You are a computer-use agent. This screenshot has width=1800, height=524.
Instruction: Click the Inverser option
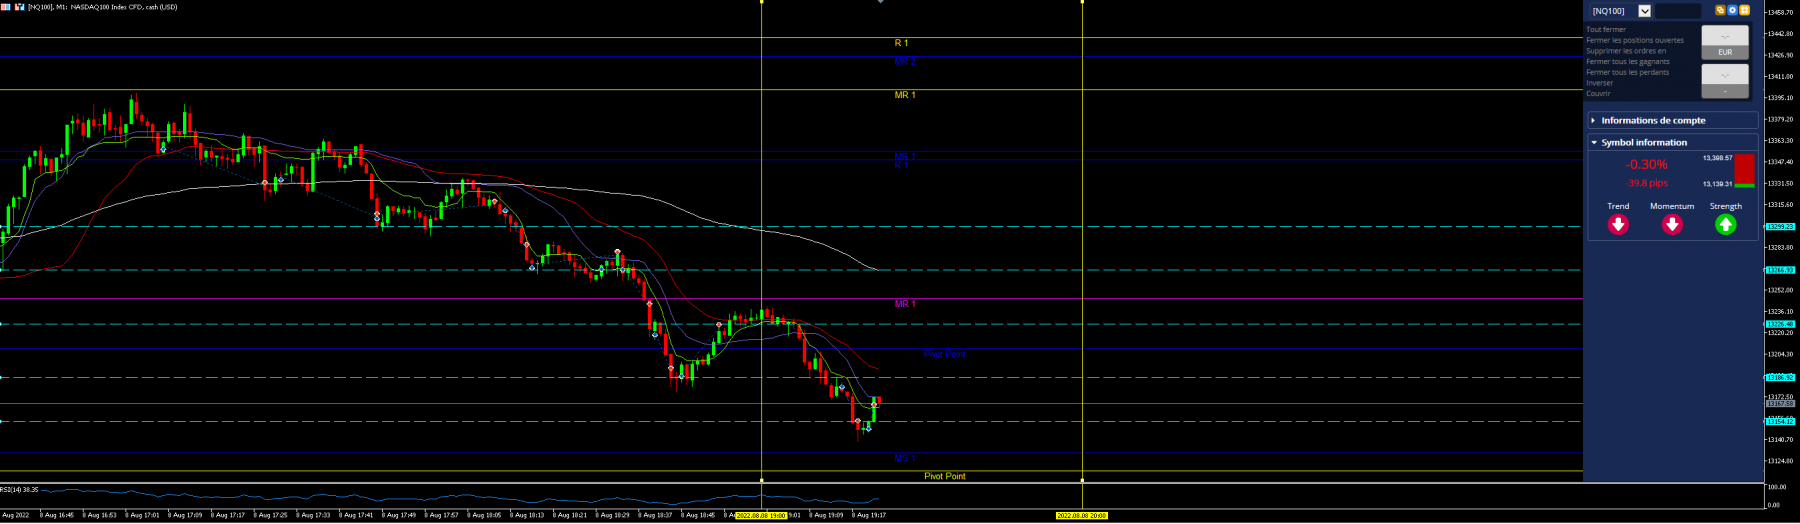1599,83
